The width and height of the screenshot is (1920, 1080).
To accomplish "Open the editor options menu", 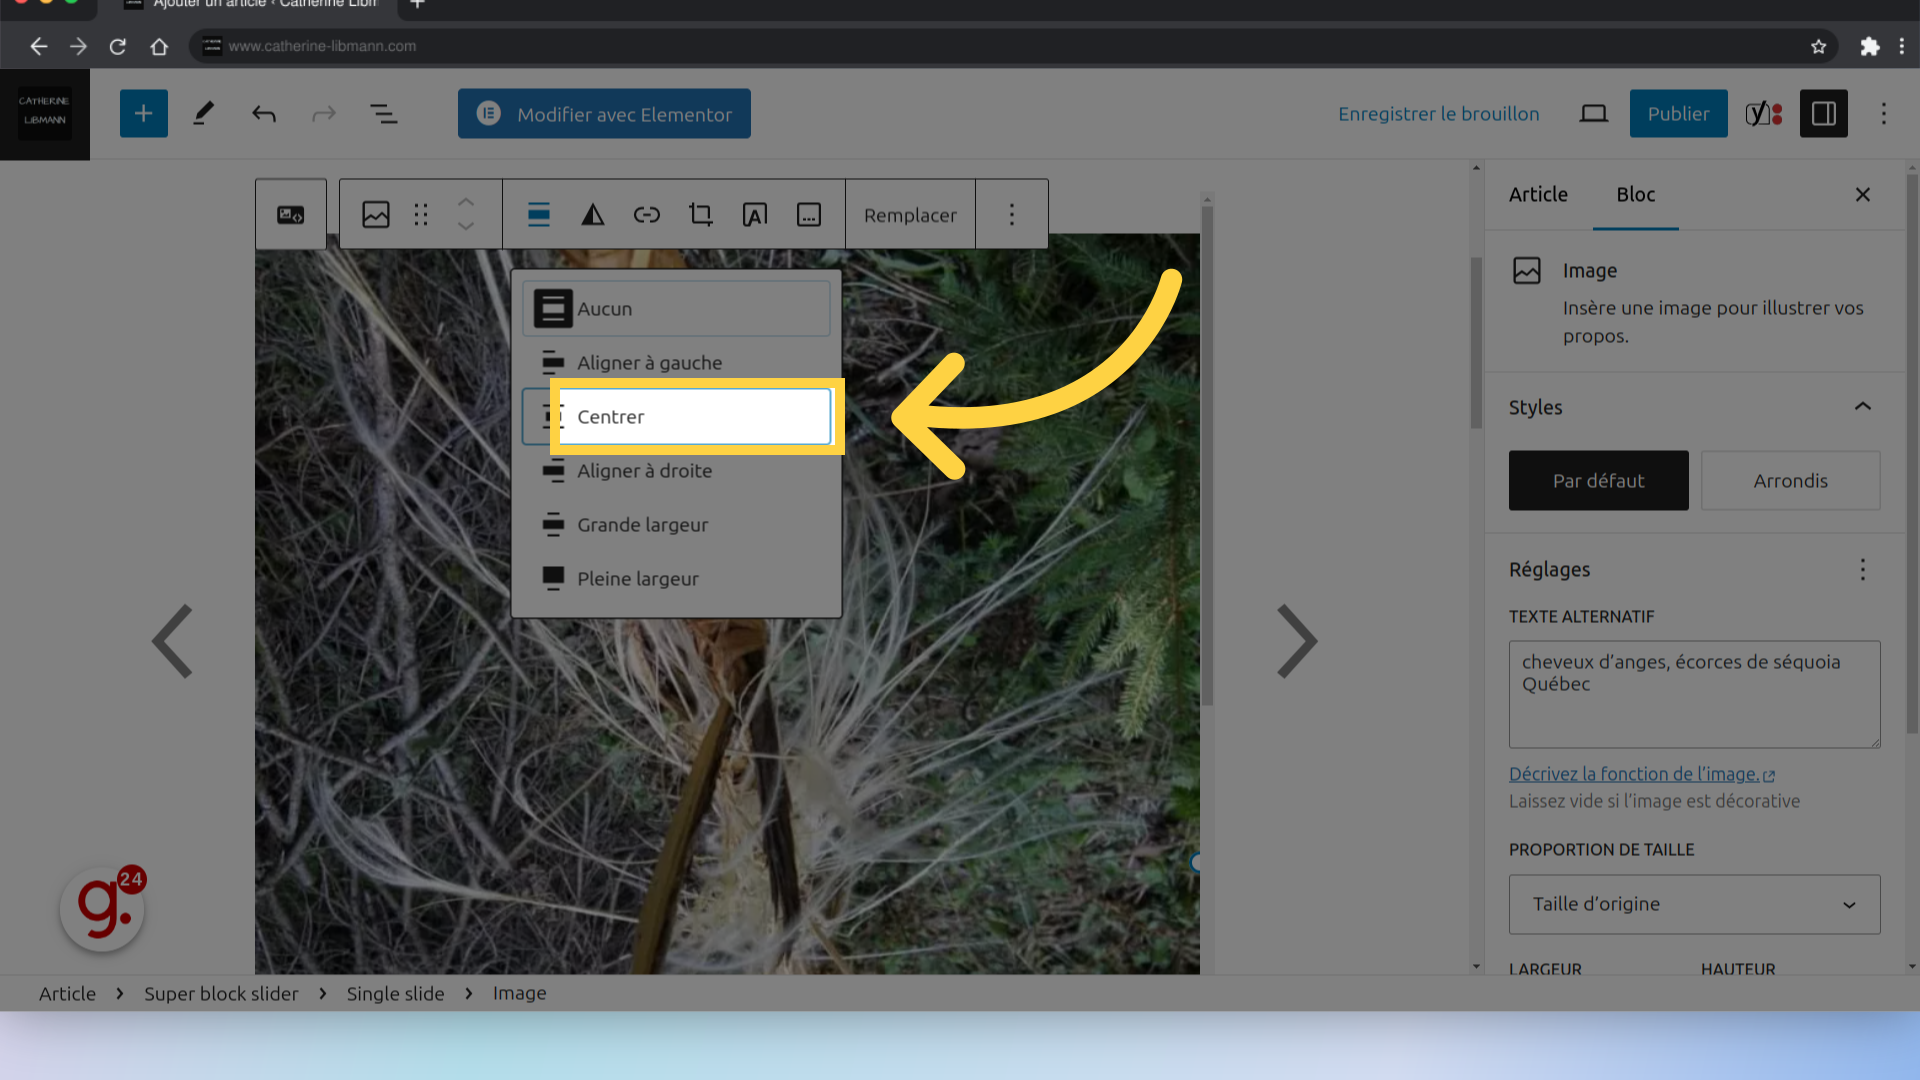I will (1884, 114).
